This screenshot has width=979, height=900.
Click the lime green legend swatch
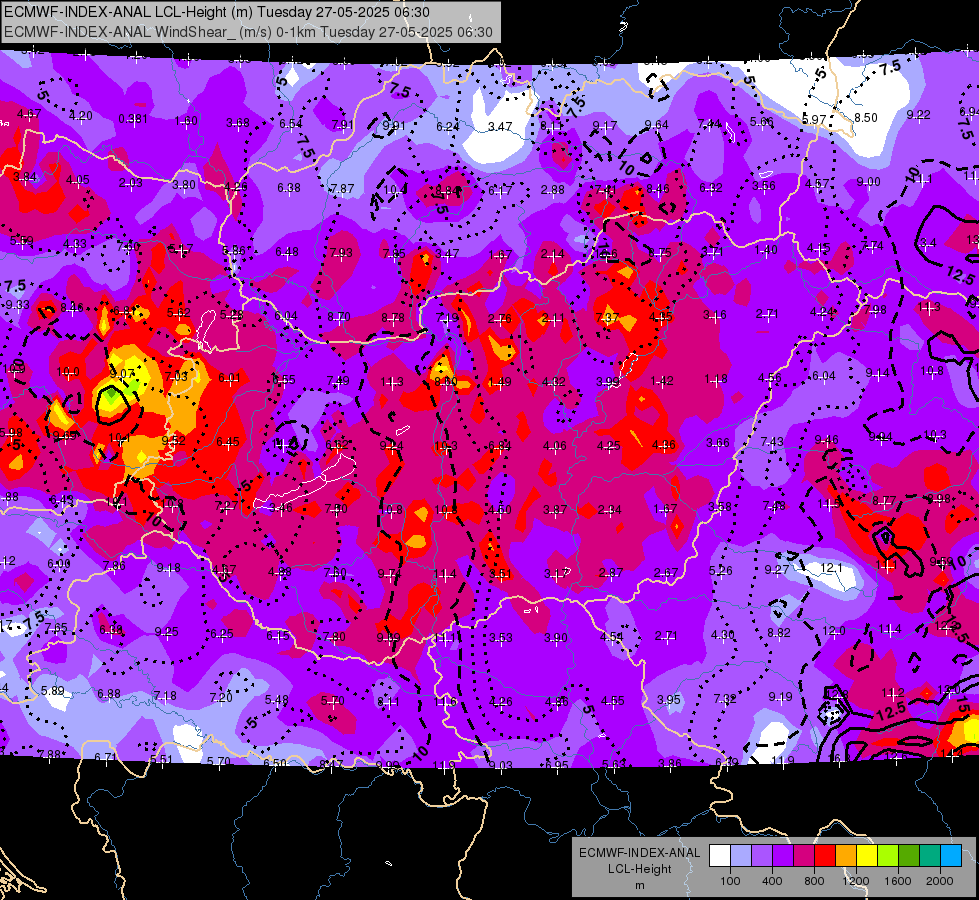[888, 856]
